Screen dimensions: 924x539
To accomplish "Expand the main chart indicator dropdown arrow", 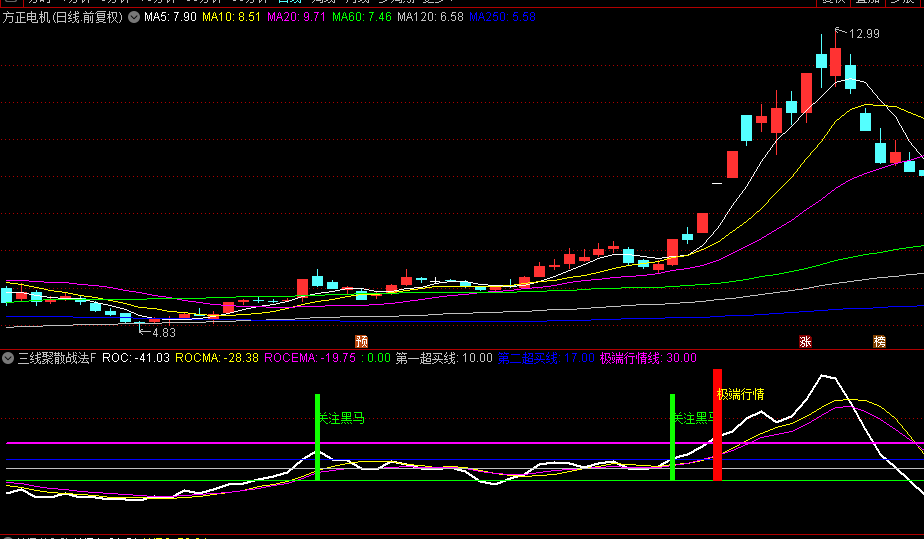I will click(x=134, y=17).
